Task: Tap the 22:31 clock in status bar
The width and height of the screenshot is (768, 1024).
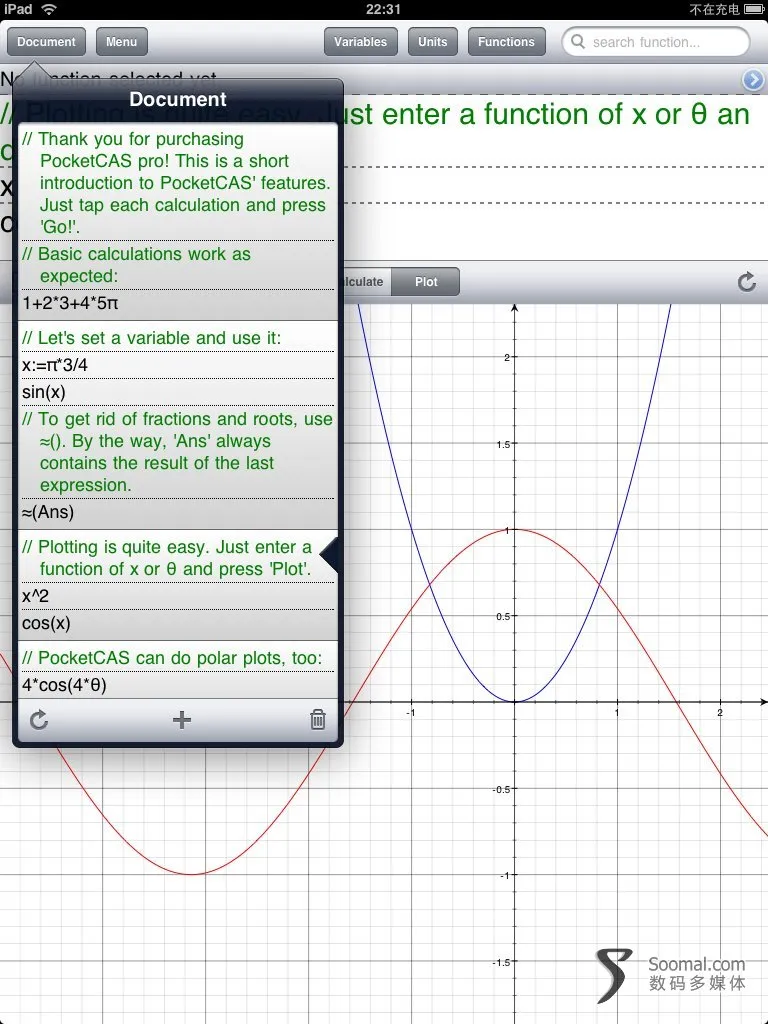Action: 383,9
